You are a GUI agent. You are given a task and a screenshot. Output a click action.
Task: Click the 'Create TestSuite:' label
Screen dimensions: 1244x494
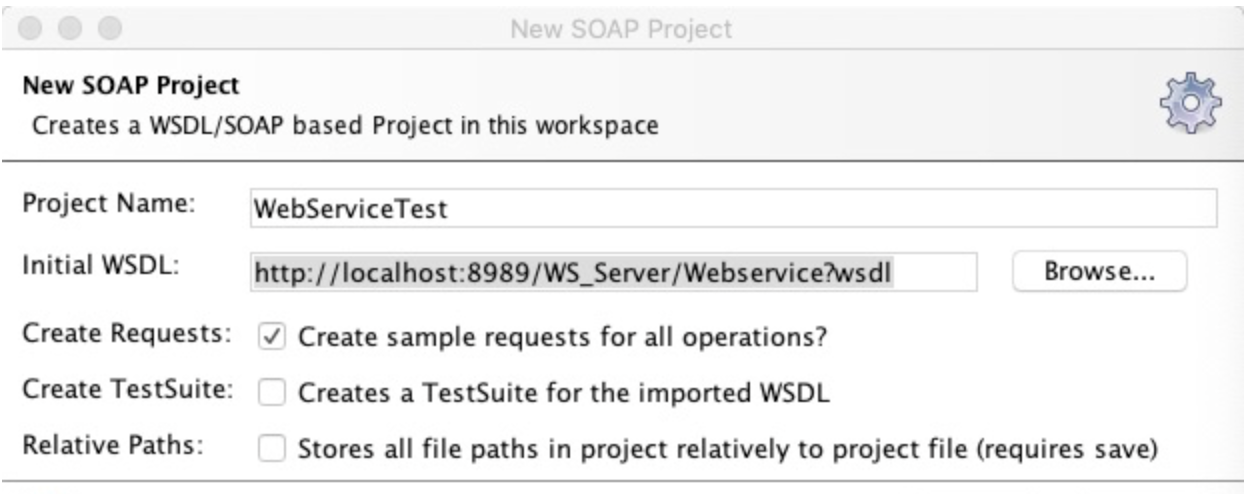127,390
